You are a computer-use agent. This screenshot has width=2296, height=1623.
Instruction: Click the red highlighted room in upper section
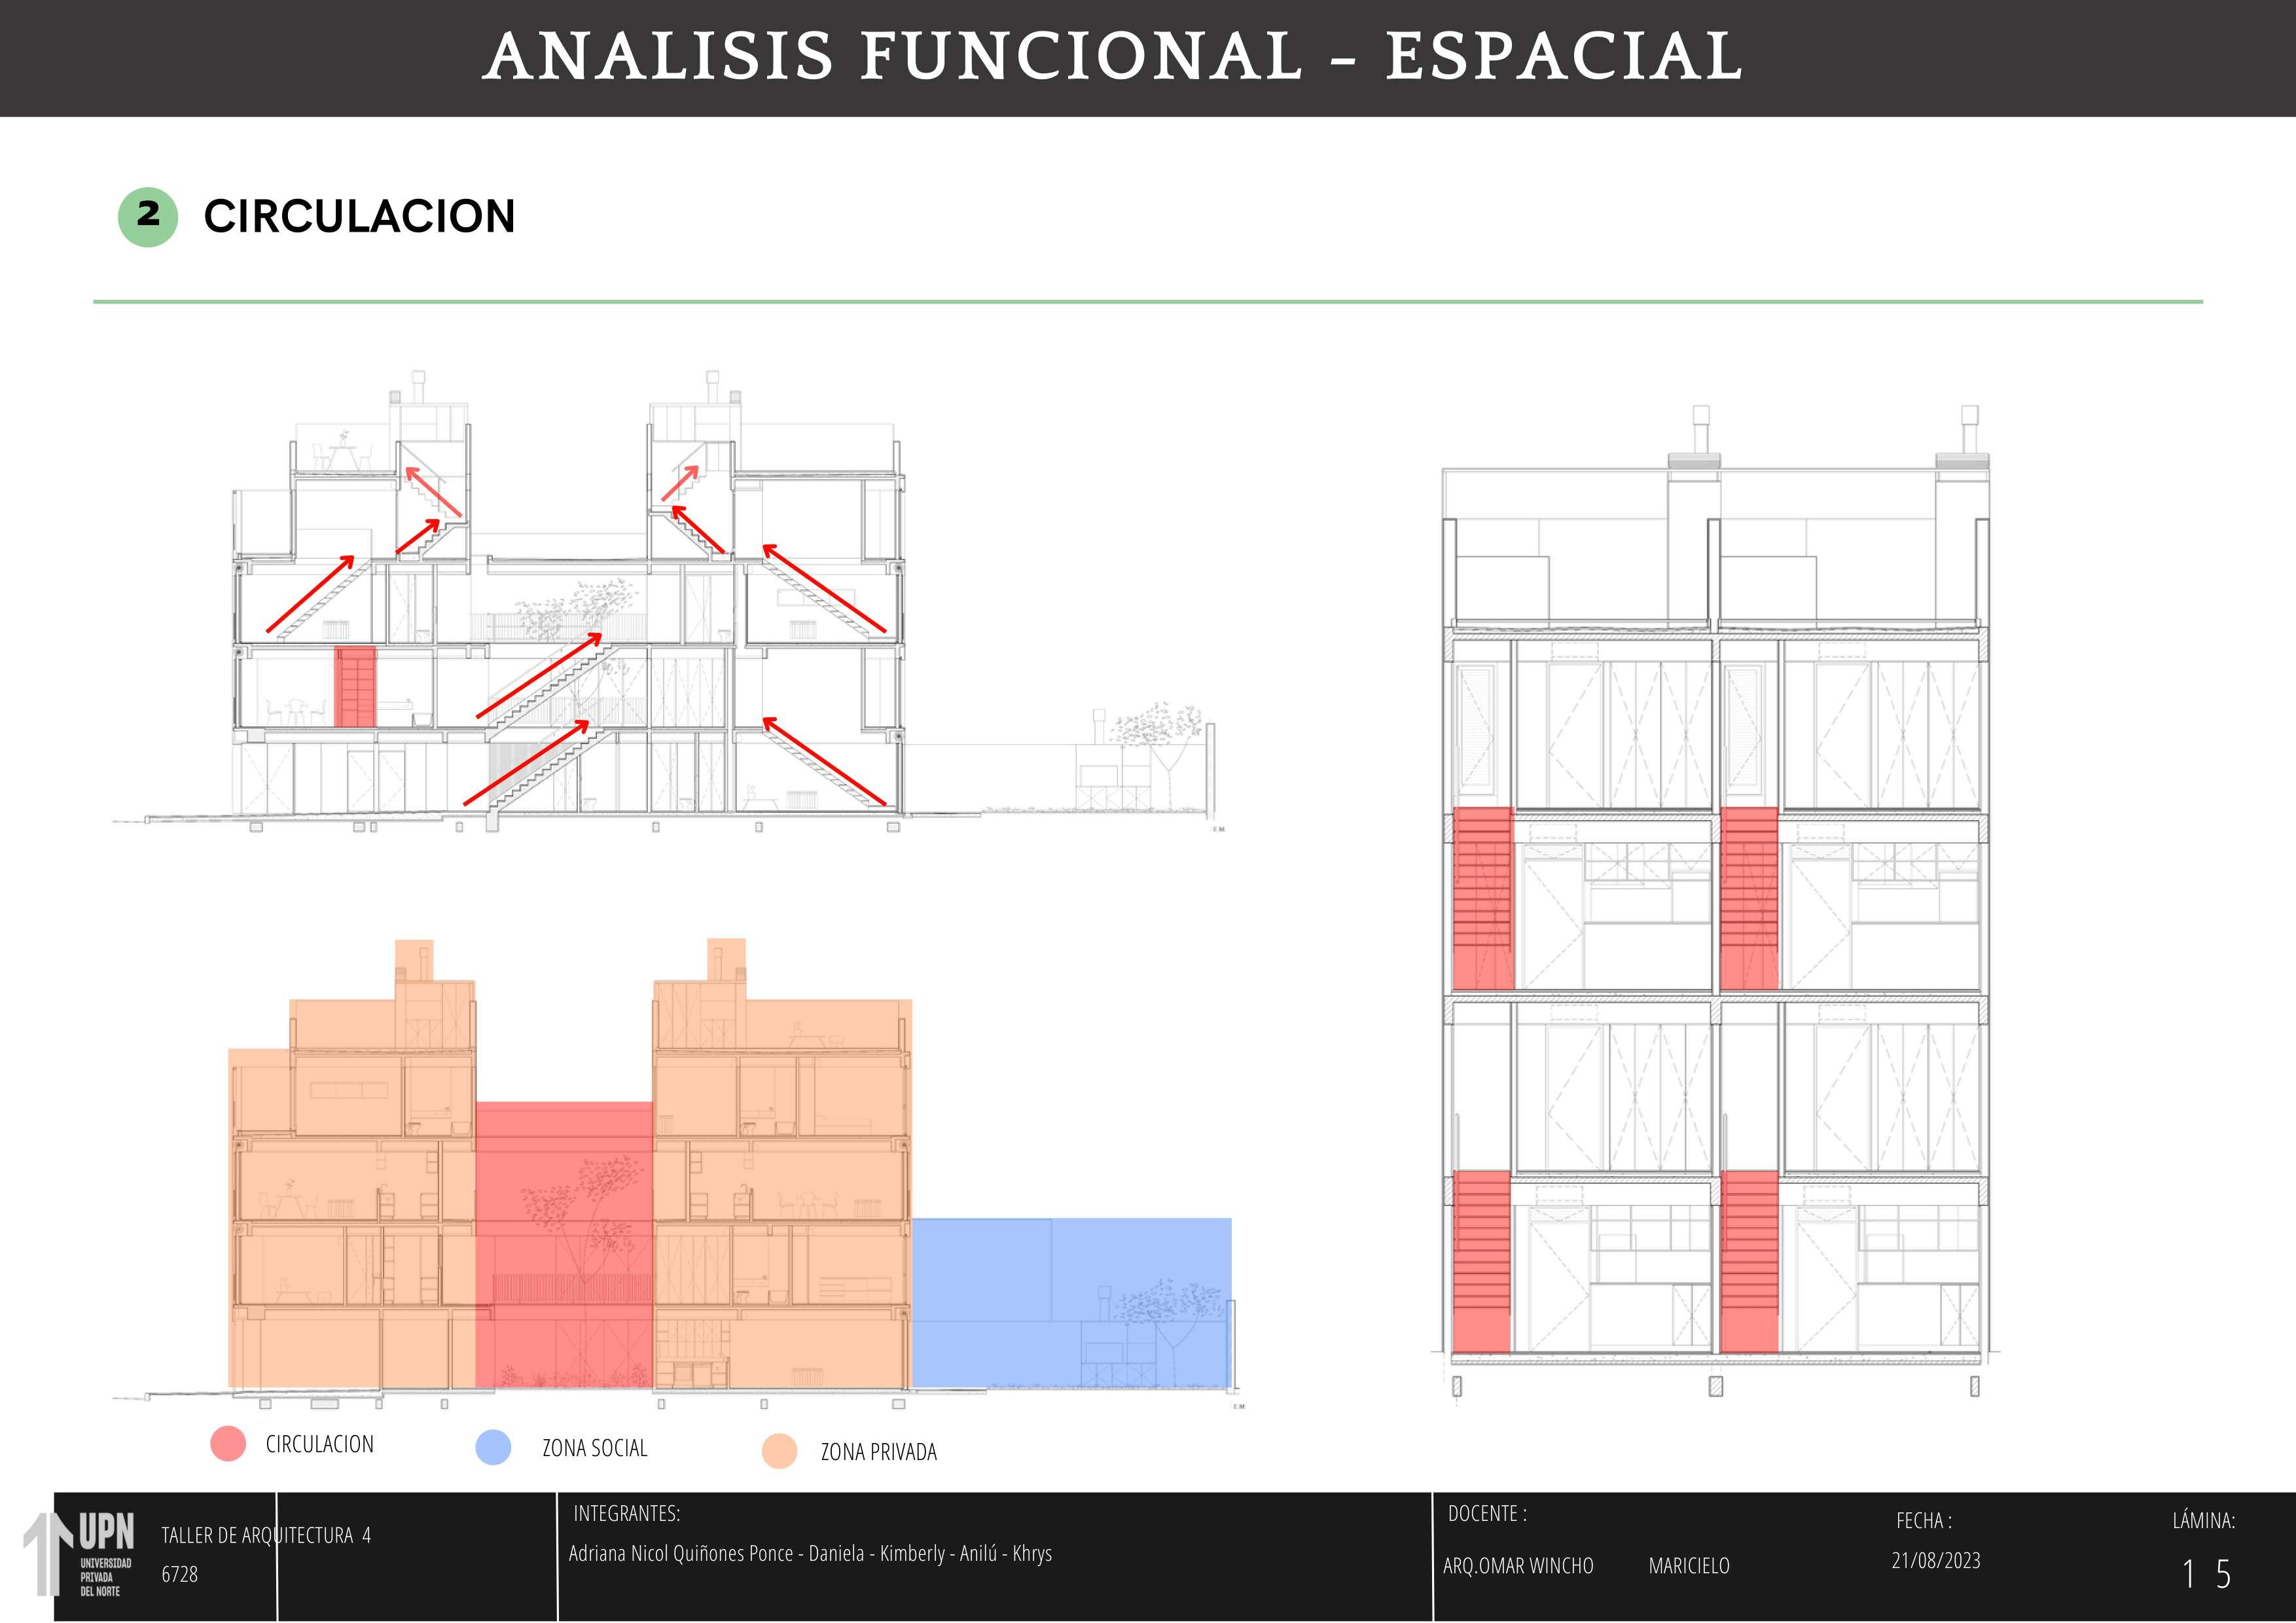(354, 686)
